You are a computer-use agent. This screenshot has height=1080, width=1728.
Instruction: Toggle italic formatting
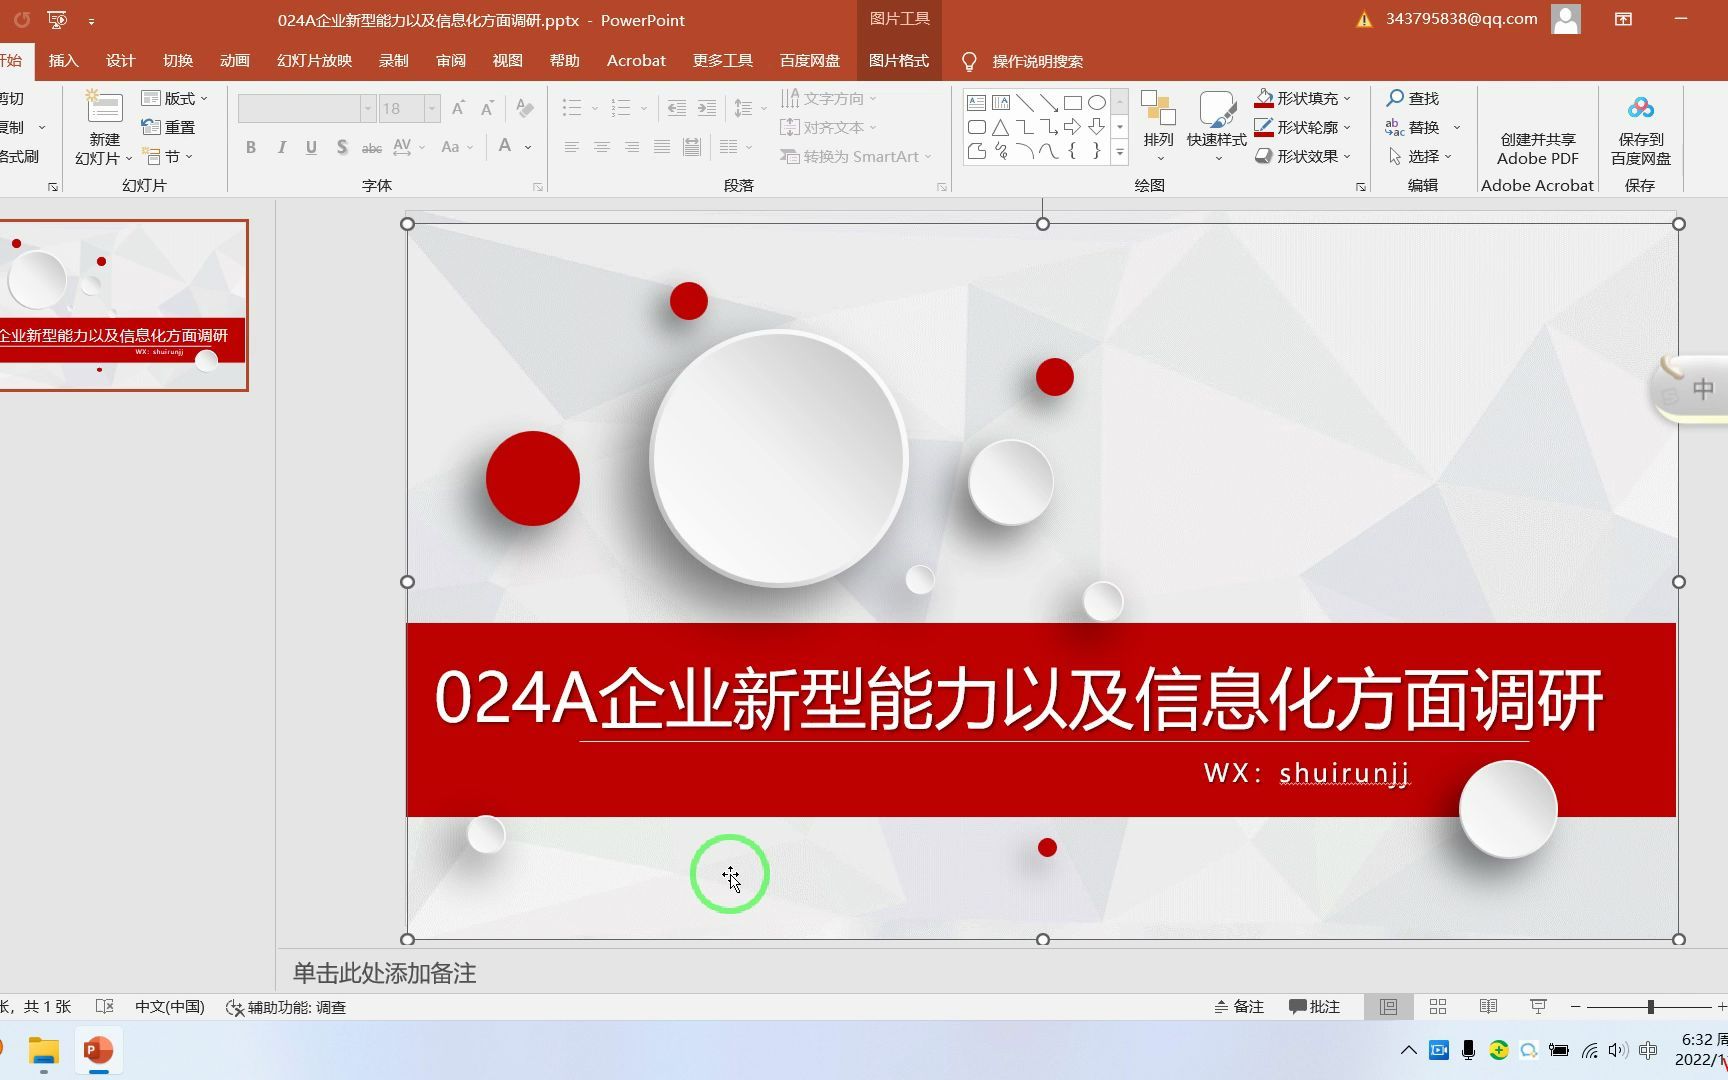coord(281,146)
